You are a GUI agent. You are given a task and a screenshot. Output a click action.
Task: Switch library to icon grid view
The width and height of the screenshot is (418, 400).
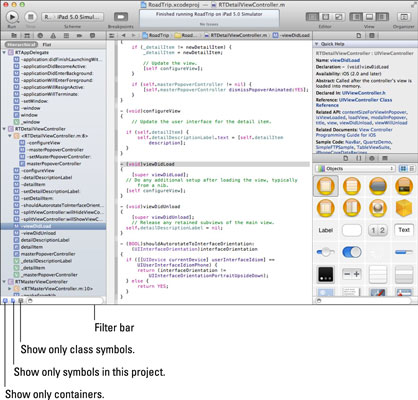[403, 169]
